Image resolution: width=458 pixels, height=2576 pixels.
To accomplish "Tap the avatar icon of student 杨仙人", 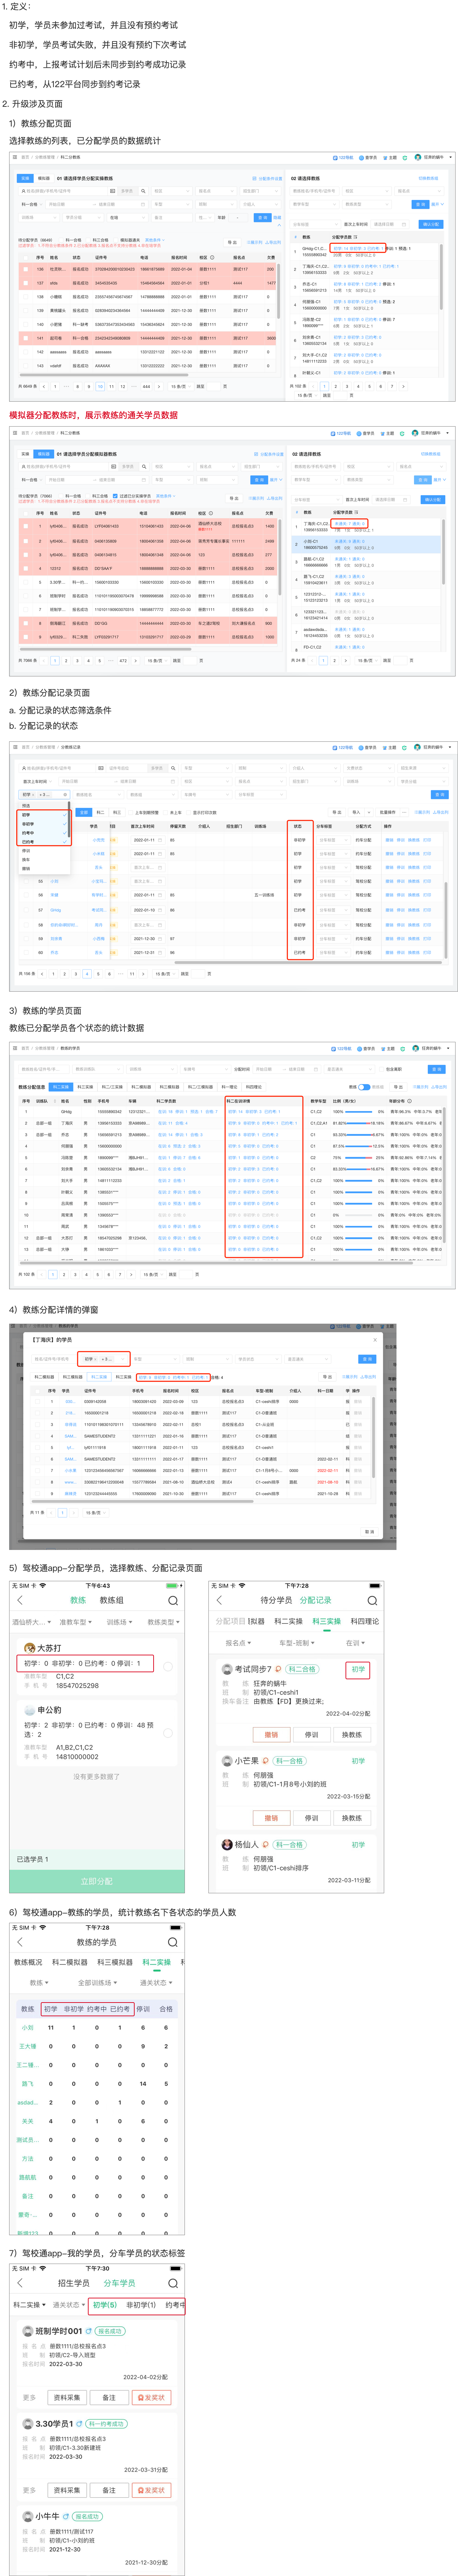I will pos(227,1845).
